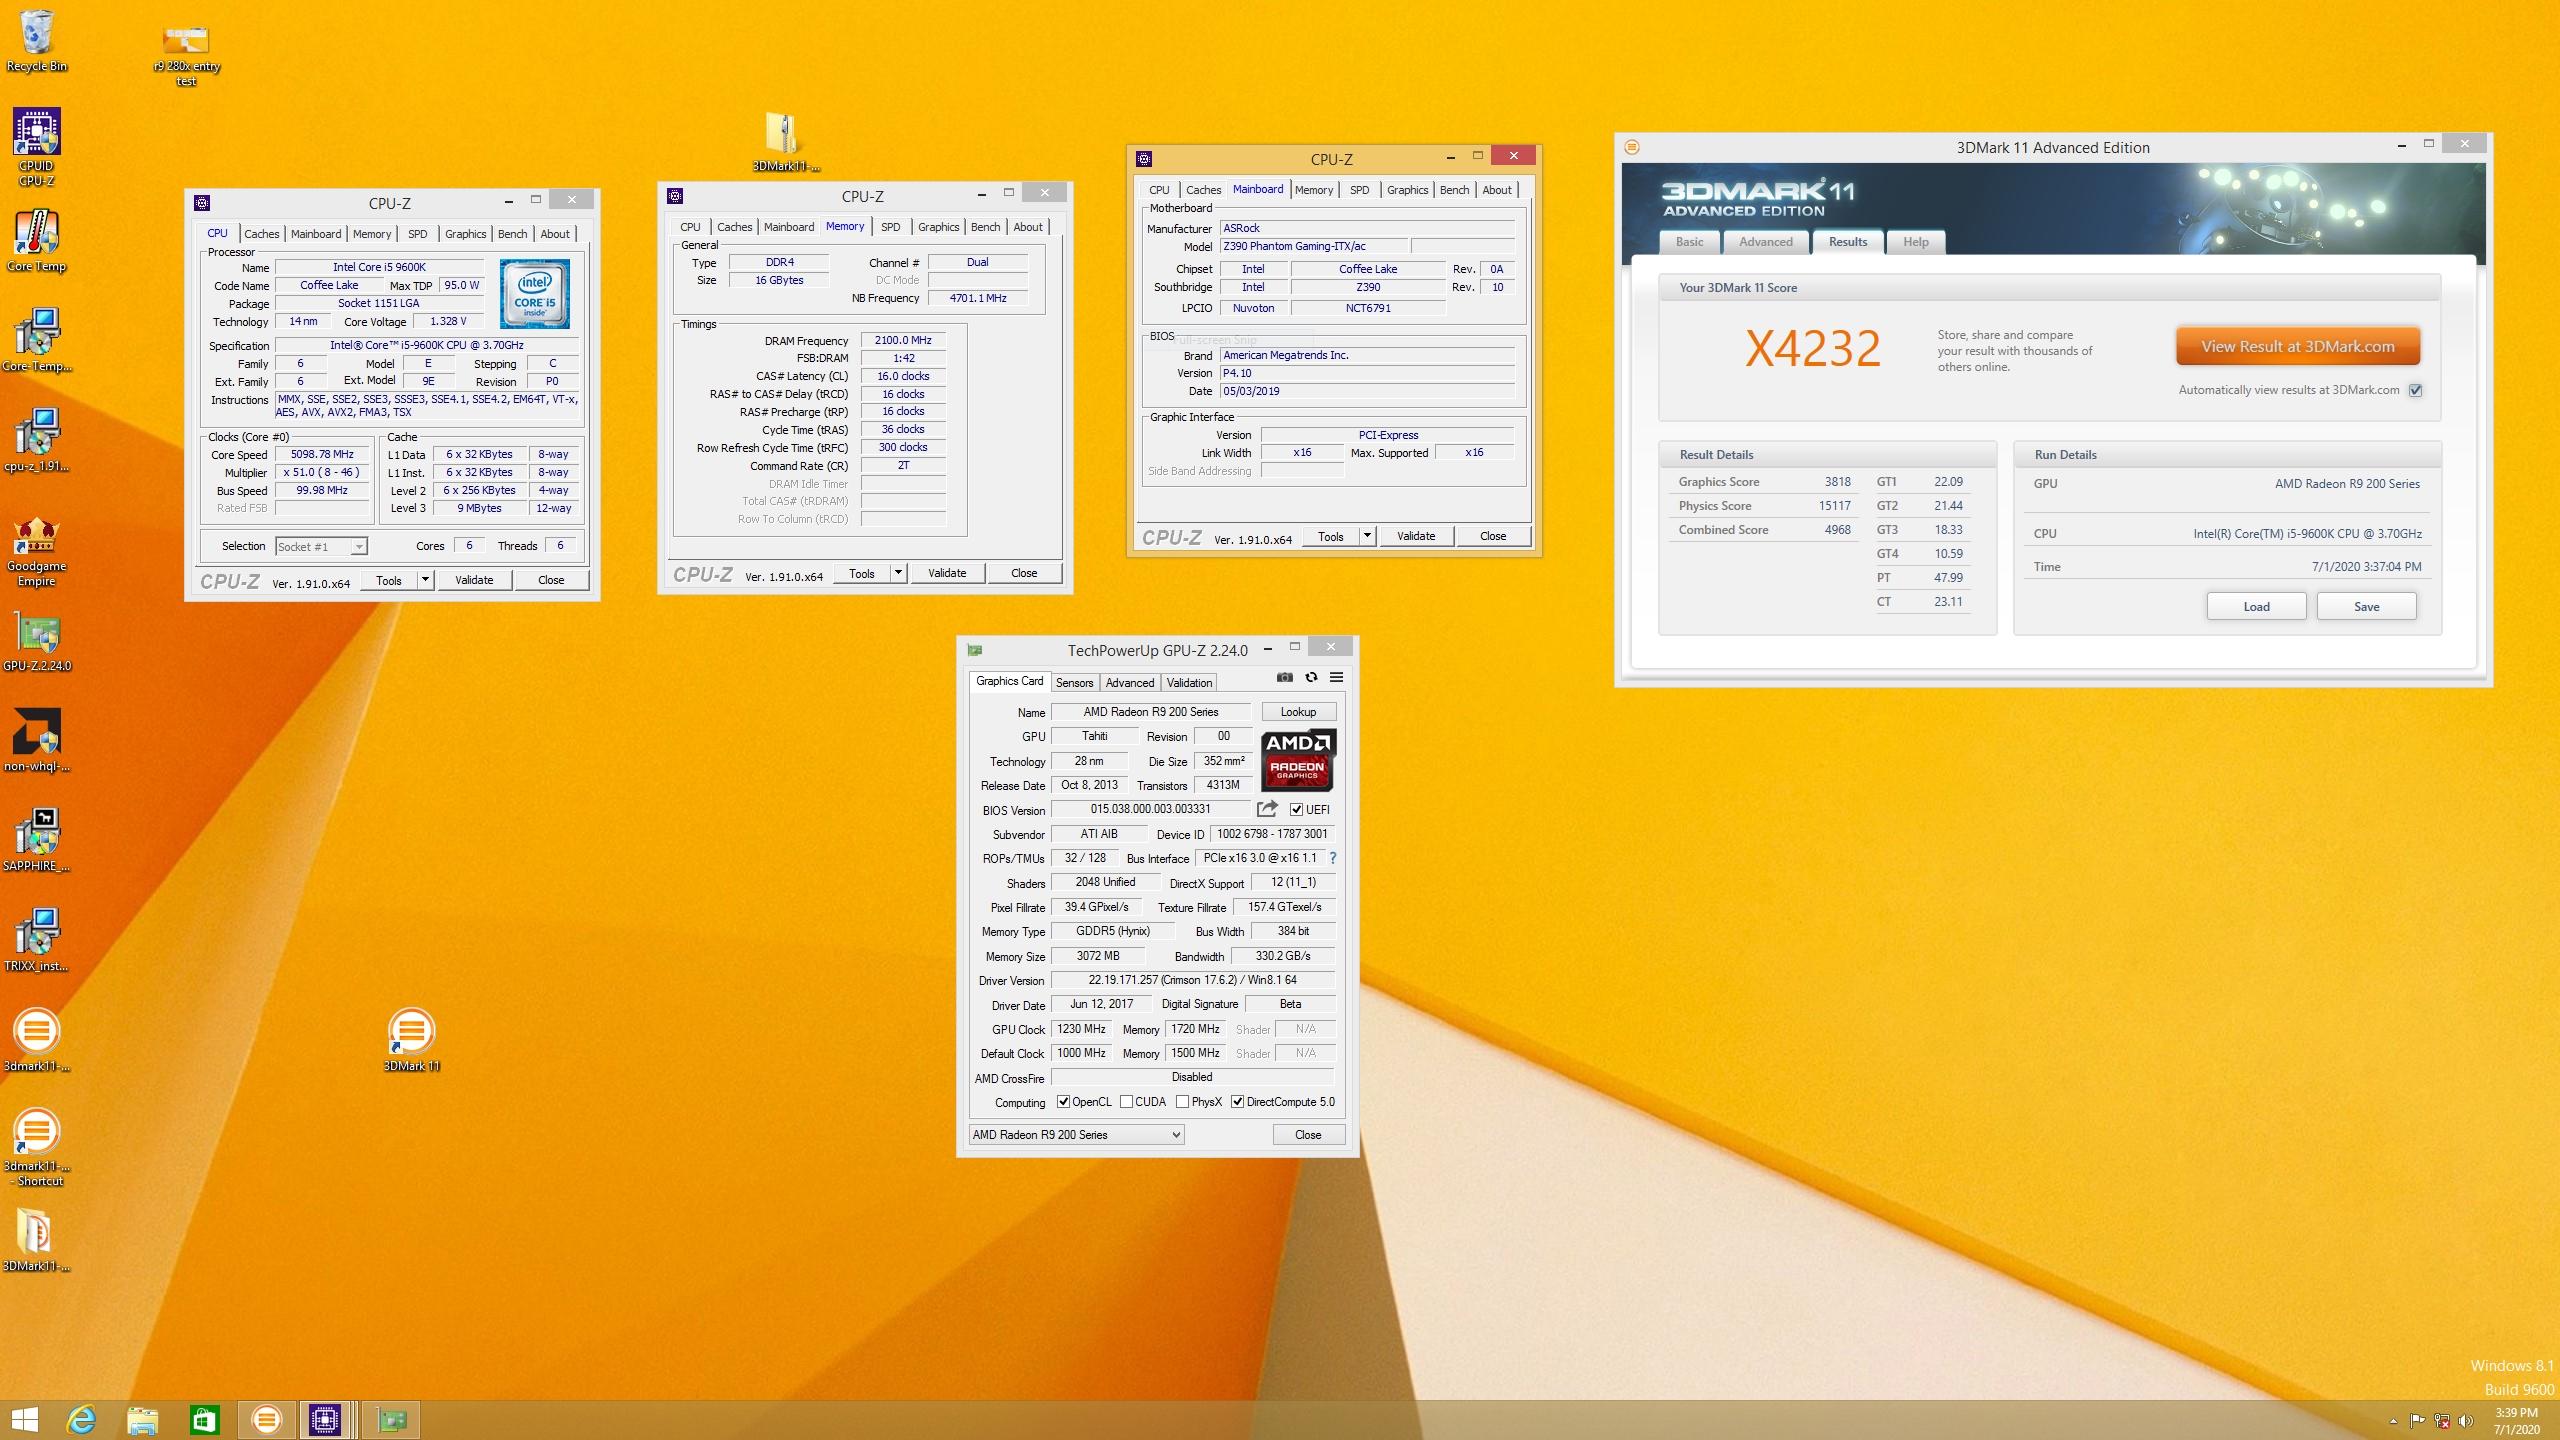Click the Load button in 3DMark
The height and width of the screenshot is (1440, 2560).
(x=2257, y=606)
